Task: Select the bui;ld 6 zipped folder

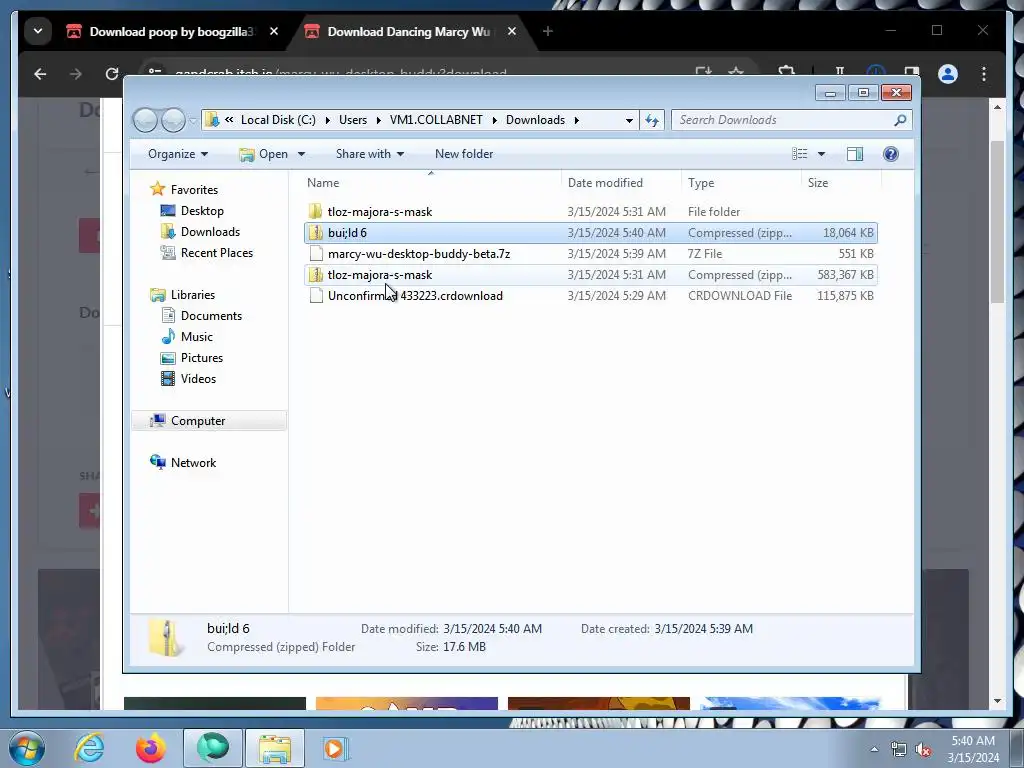Action: 590,232
